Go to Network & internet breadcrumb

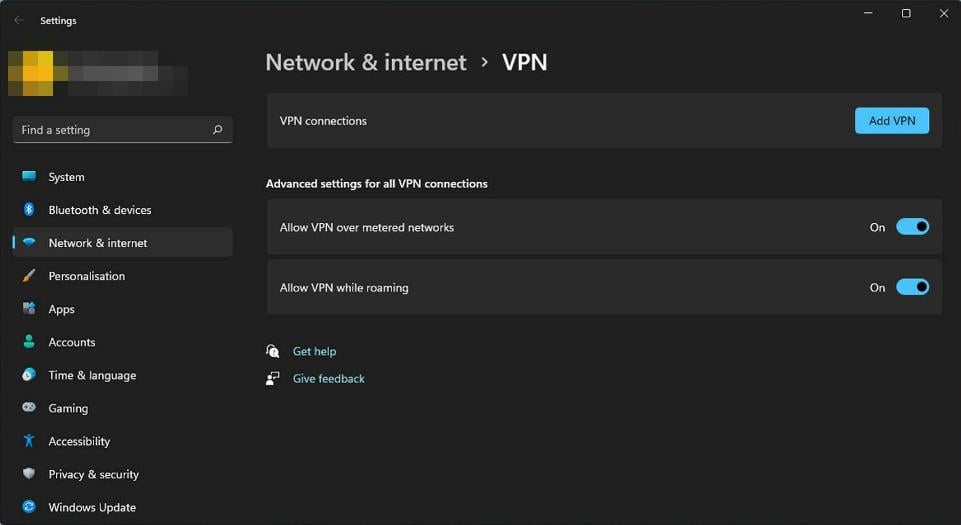click(x=366, y=63)
